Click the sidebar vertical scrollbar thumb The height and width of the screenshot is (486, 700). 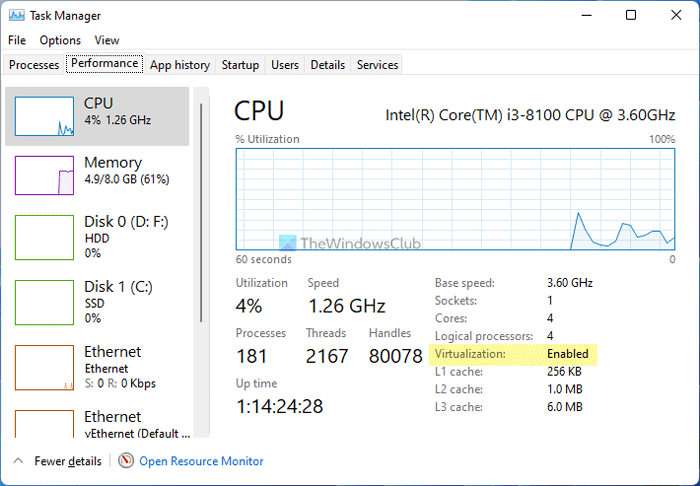pos(201,213)
